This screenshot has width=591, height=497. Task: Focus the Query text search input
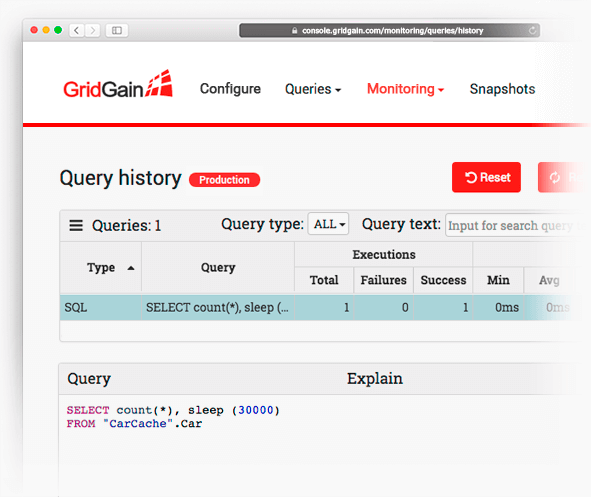pyautogui.click(x=514, y=225)
